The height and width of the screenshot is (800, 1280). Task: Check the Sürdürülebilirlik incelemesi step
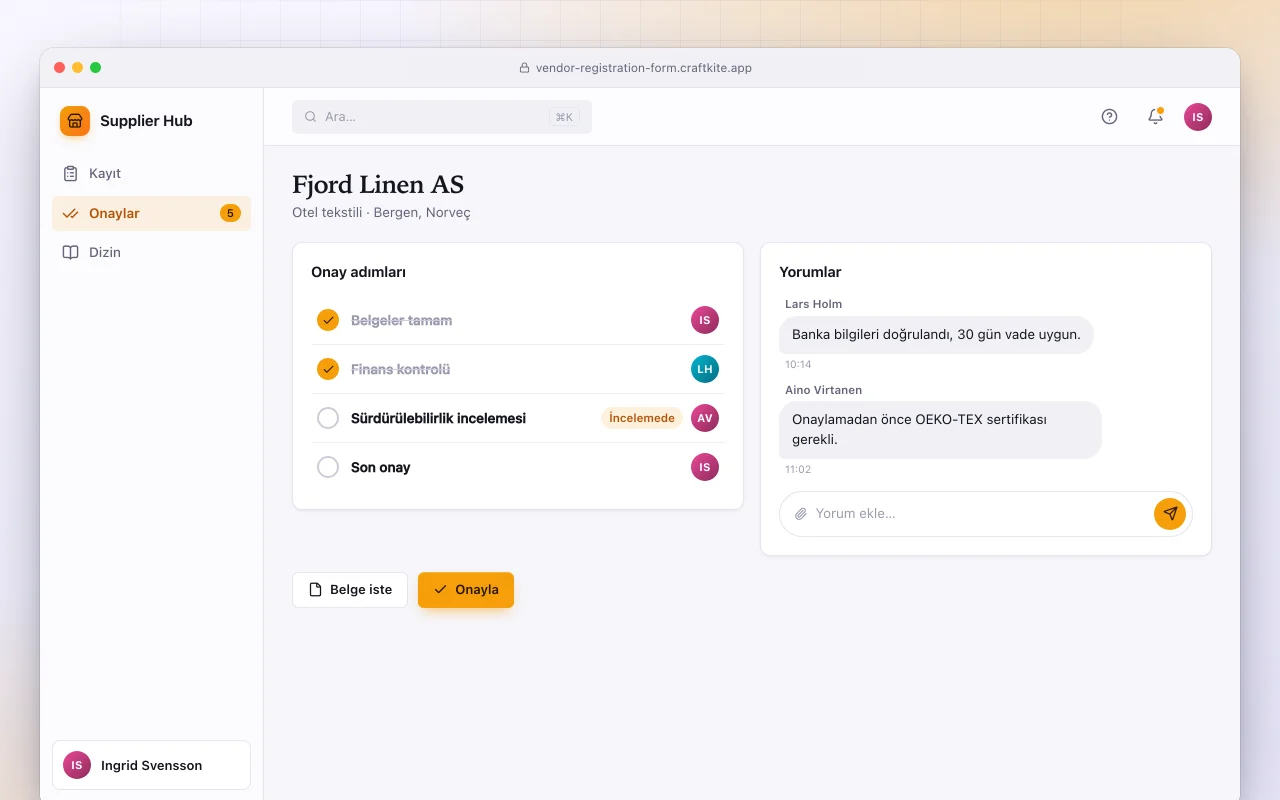pyautogui.click(x=328, y=418)
